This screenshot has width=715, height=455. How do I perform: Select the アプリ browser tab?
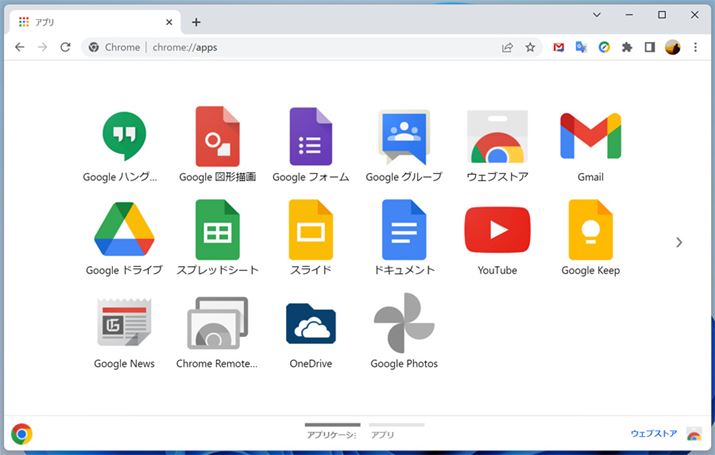[94, 22]
